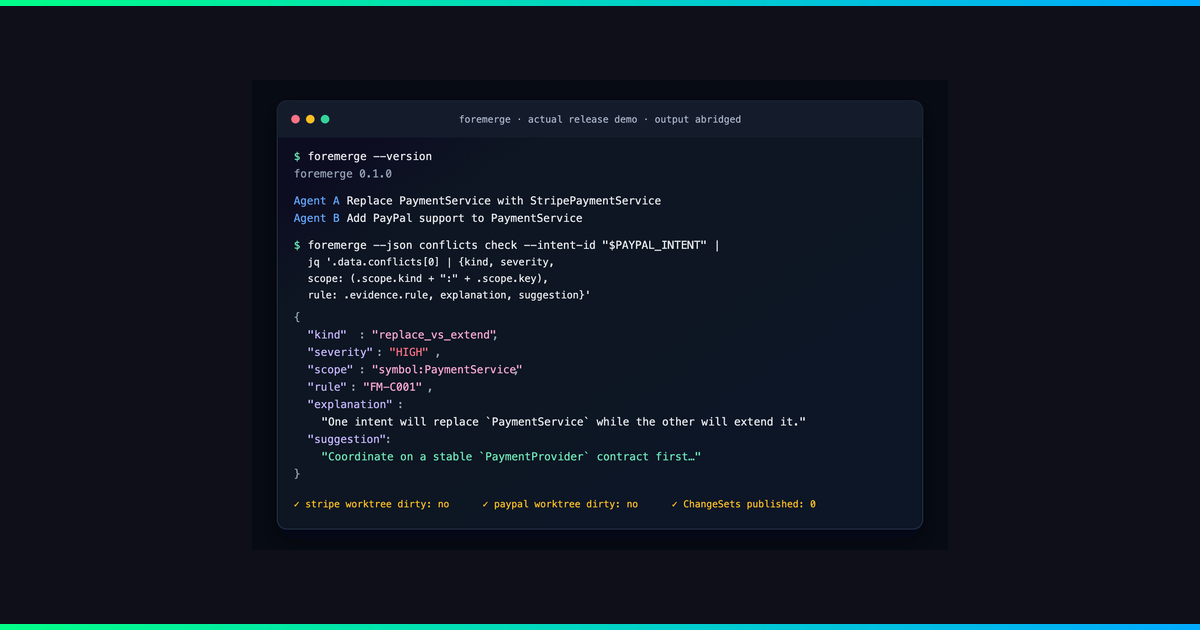Click the checkmark before paypal worktree dirty
1200x630 pixels.
pos(485,504)
